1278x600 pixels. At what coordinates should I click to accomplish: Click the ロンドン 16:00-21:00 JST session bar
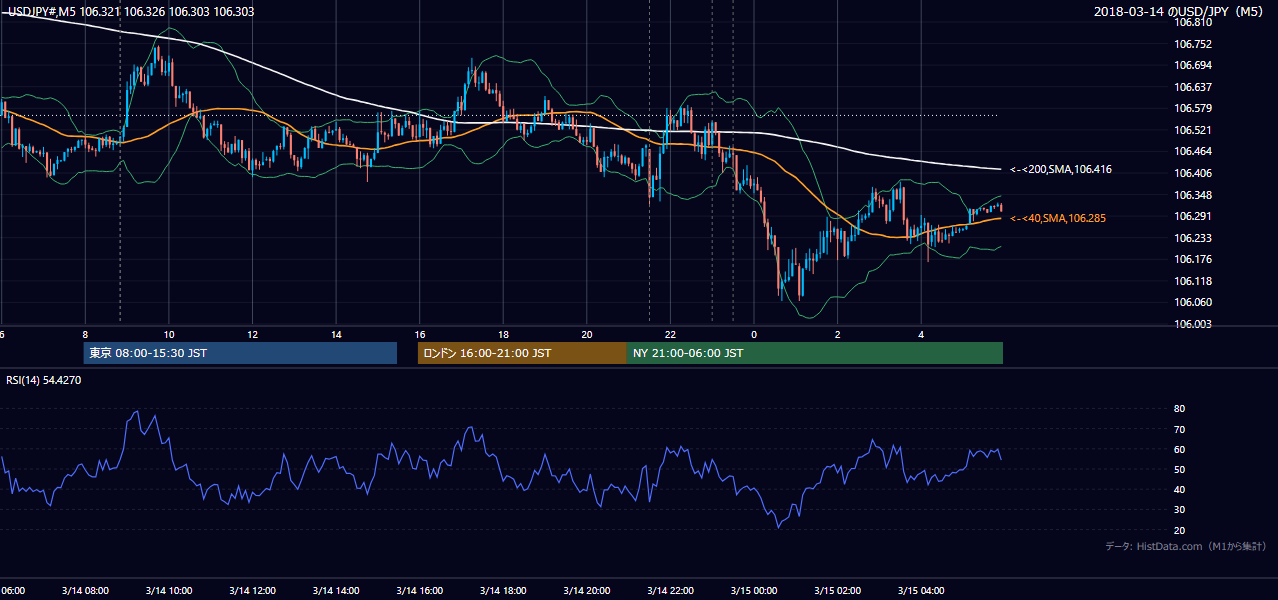tap(522, 353)
